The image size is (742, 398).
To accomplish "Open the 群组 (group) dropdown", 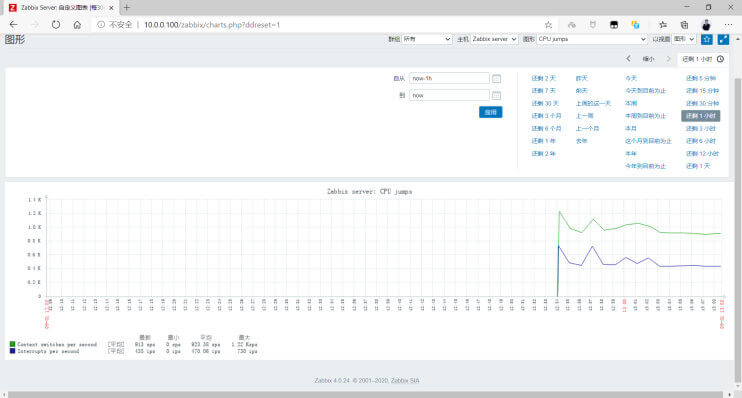I will [427, 39].
